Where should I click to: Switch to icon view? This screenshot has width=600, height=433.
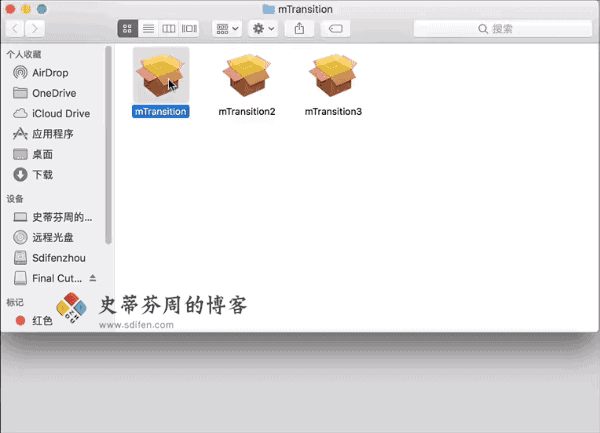[x=127, y=29]
